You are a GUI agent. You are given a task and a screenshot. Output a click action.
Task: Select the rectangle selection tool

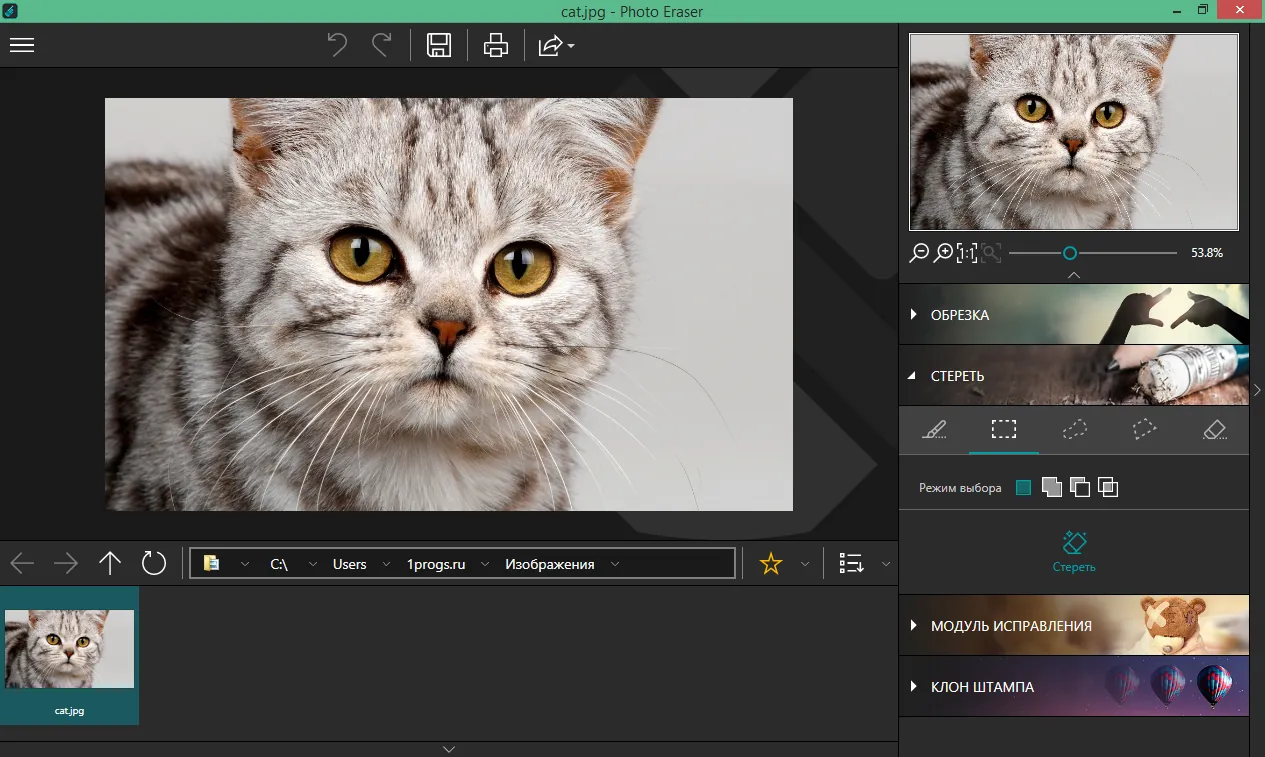coord(1004,430)
